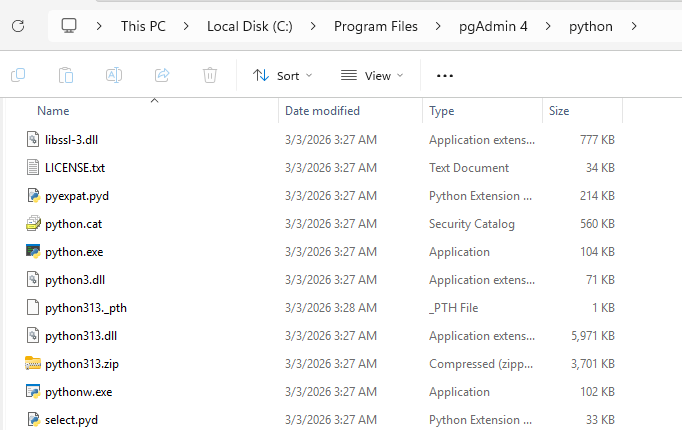Viewport: 682px width, 430px height.
Task: Expand chevron after Program Files
Action: coord(438,26)
